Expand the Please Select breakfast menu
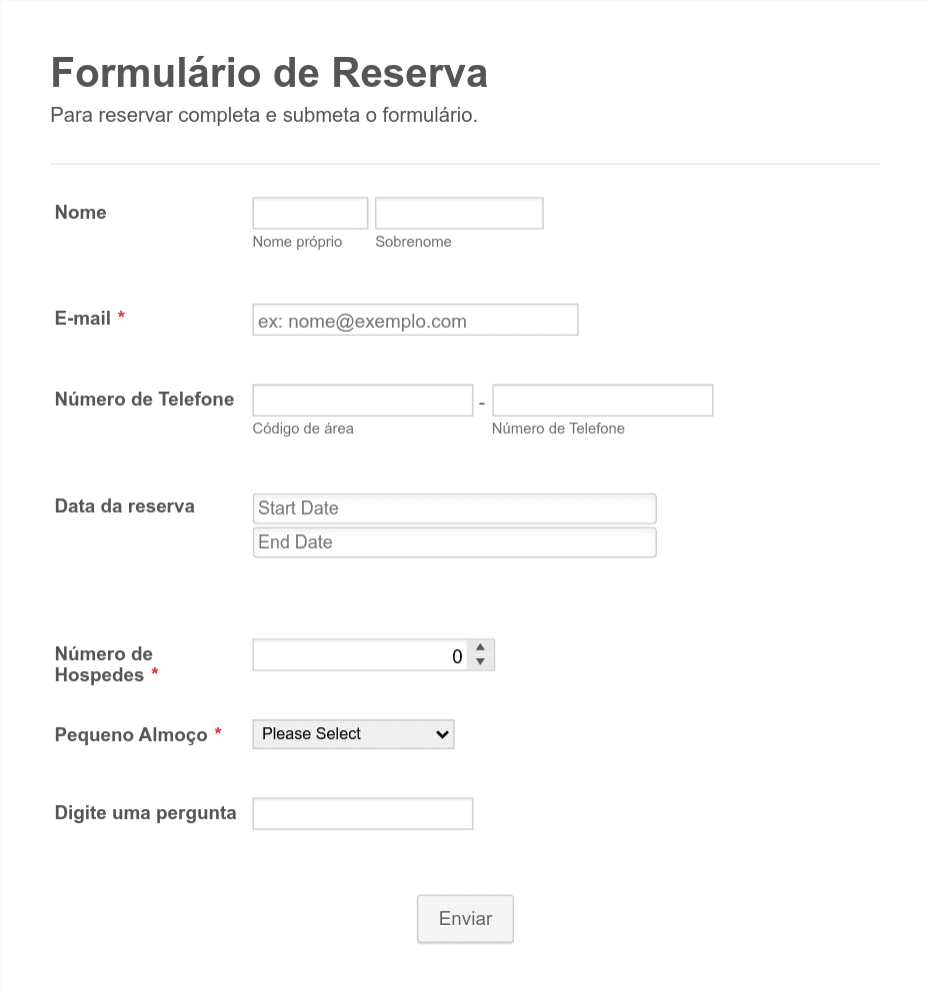The height and width of the screenshot is (992, 930). (352, 734)
